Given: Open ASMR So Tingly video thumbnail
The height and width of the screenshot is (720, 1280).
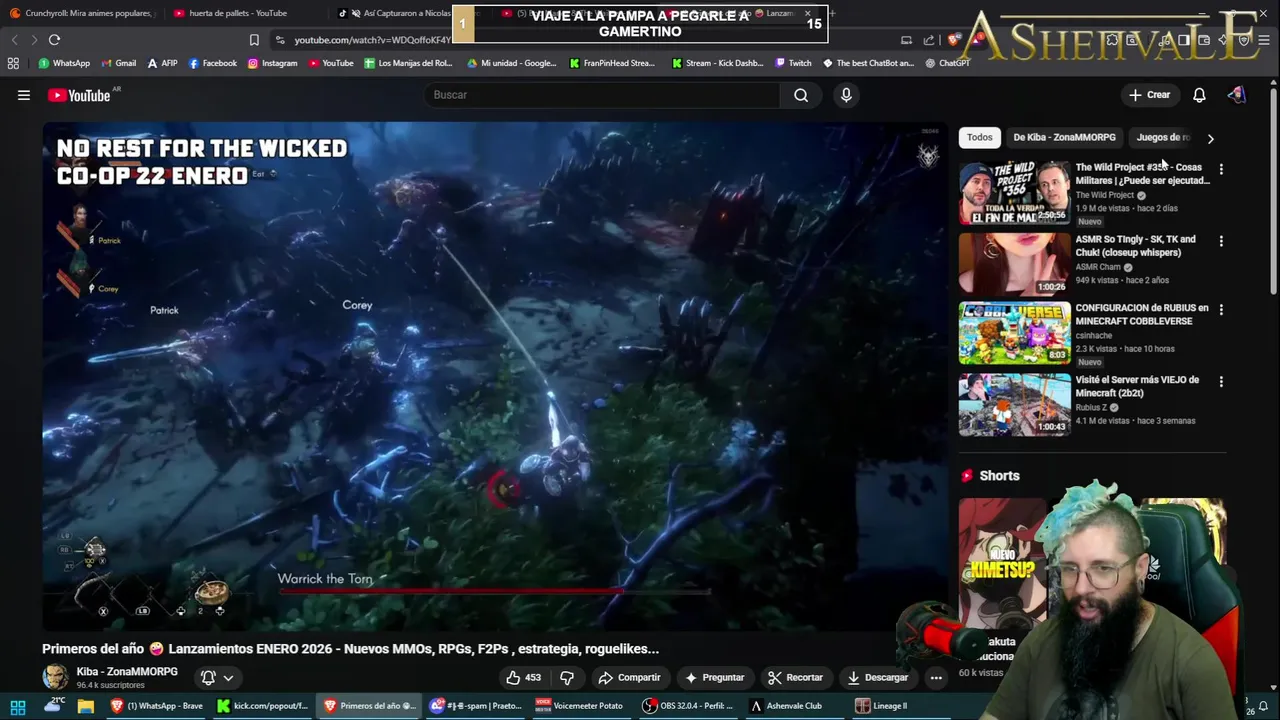Looking at the screenshot, I should point(1014,264).
